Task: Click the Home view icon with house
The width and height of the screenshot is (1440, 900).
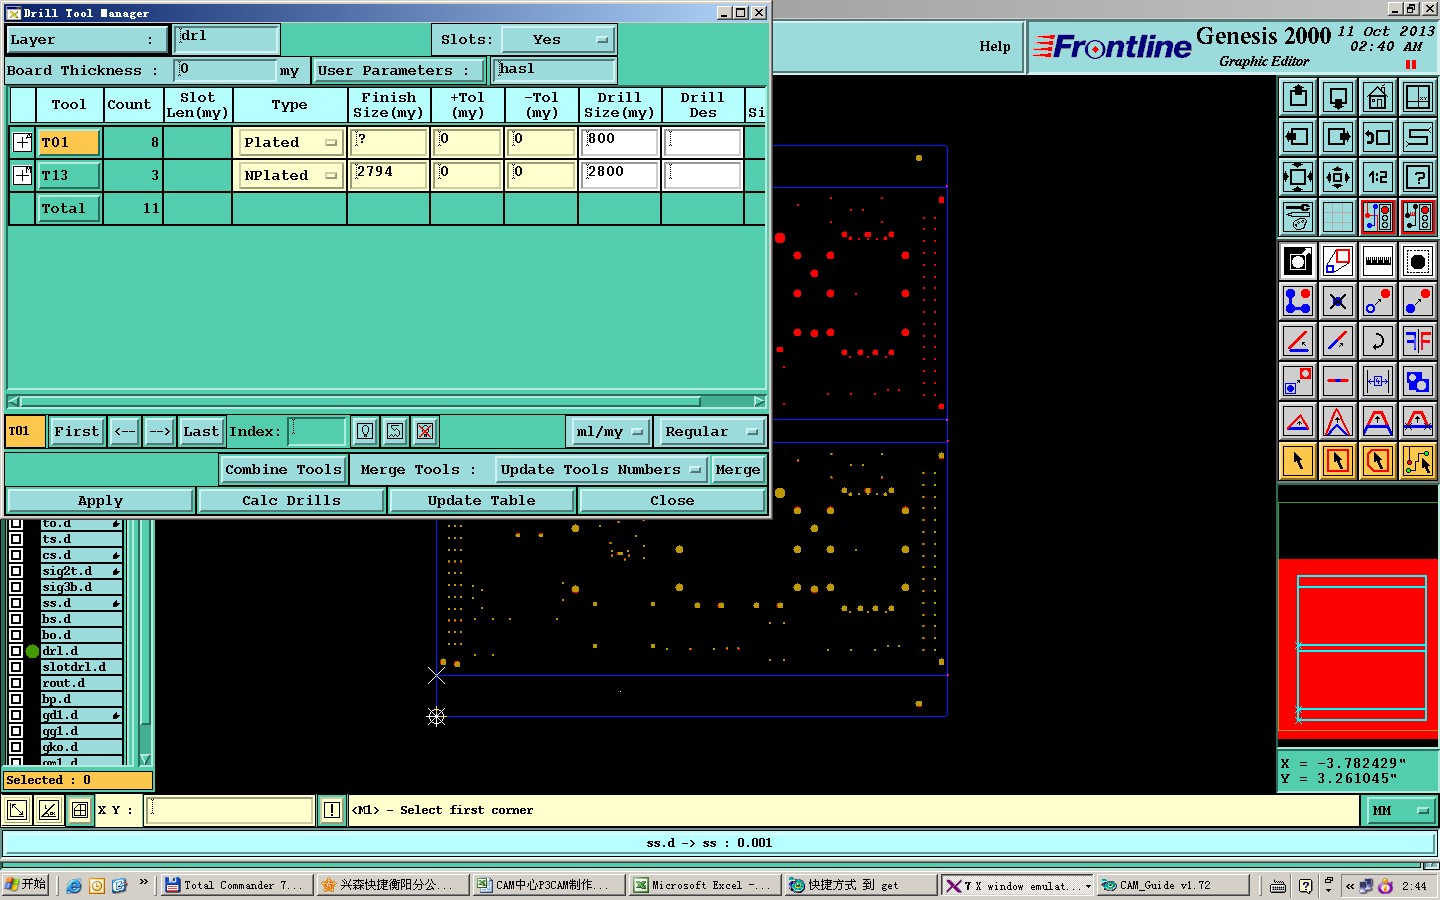Action: coord(1377,97)
